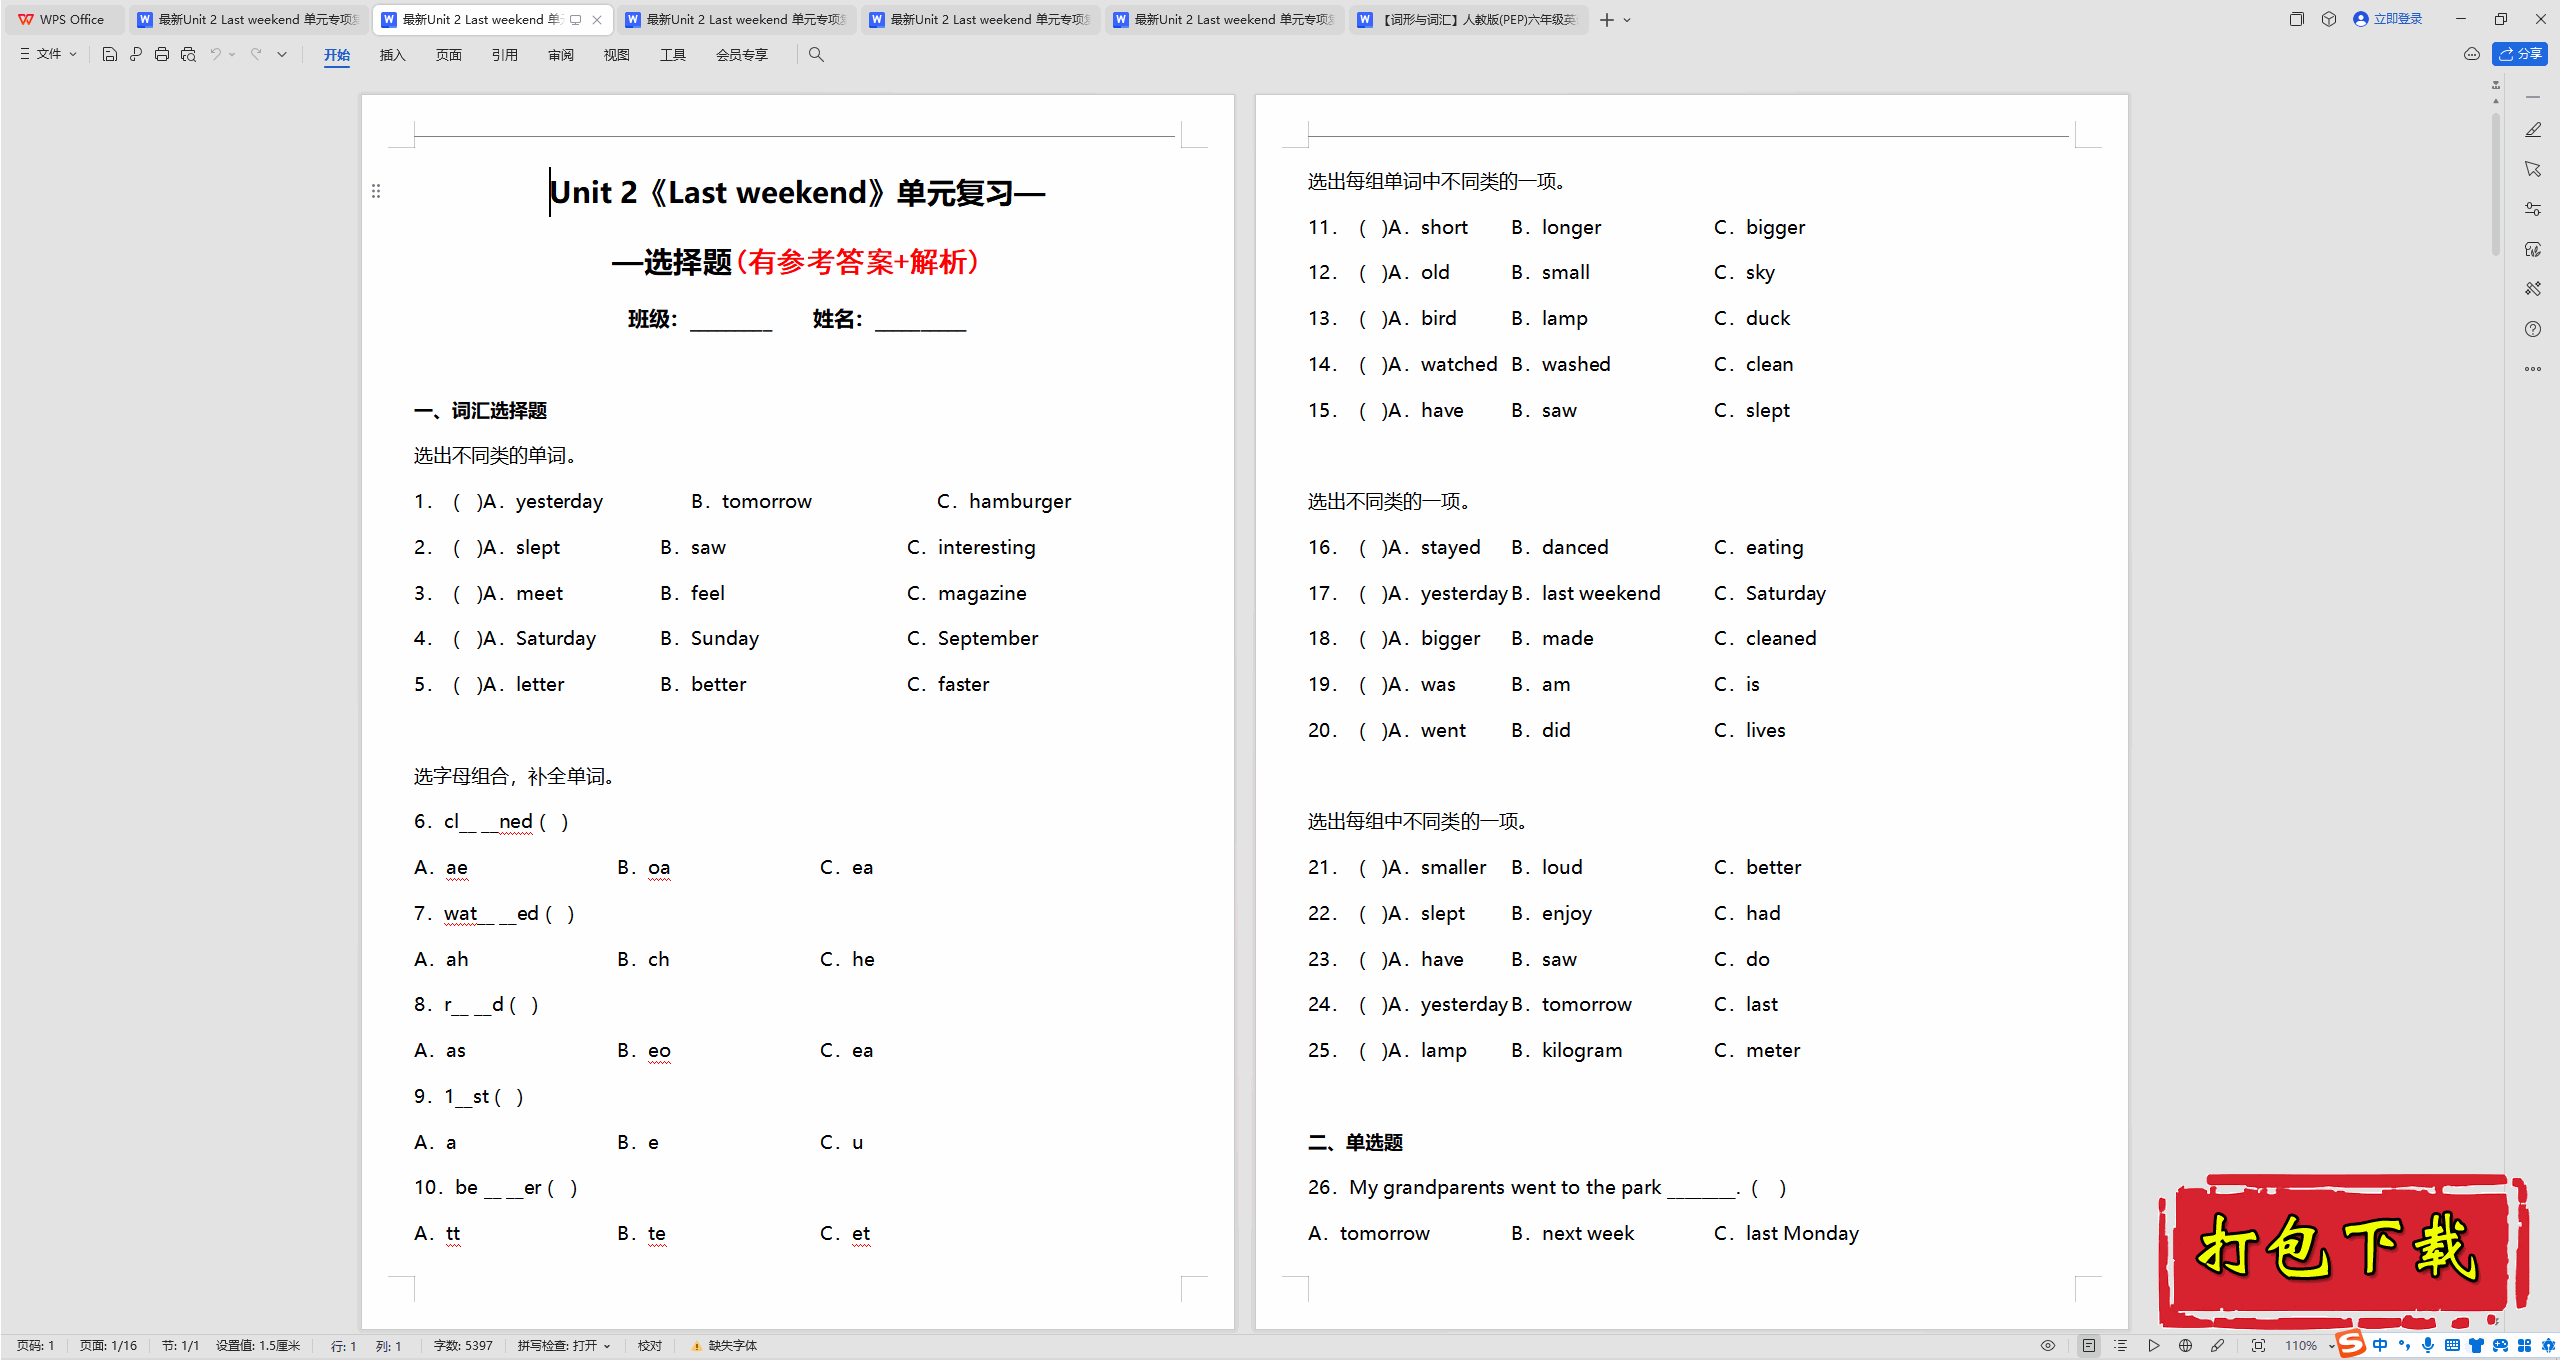Switch to the 词形与词汇 人教版 document tab

point(1468,19)
